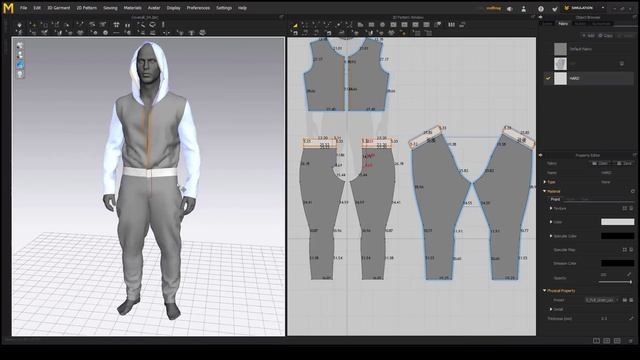The height and width of the screenshot is (360, 640).
Task: Click the Copy button in Object Browser
Action: pyautogui.click(x=605, y=36)
